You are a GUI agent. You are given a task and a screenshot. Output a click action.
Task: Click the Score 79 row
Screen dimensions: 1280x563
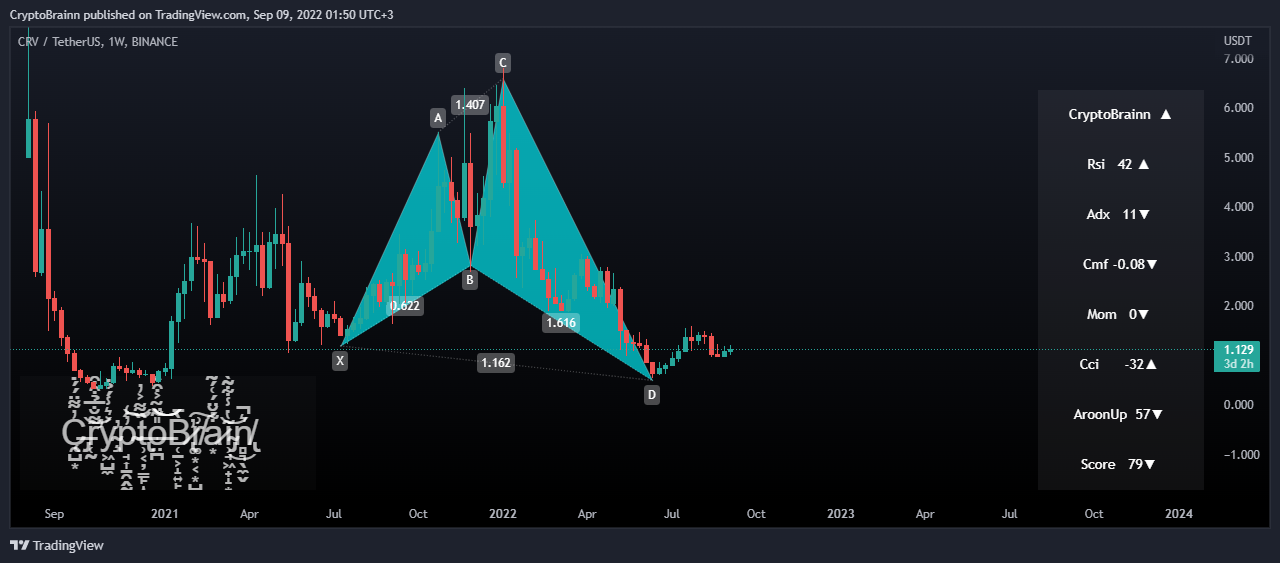click(1120, 464)
